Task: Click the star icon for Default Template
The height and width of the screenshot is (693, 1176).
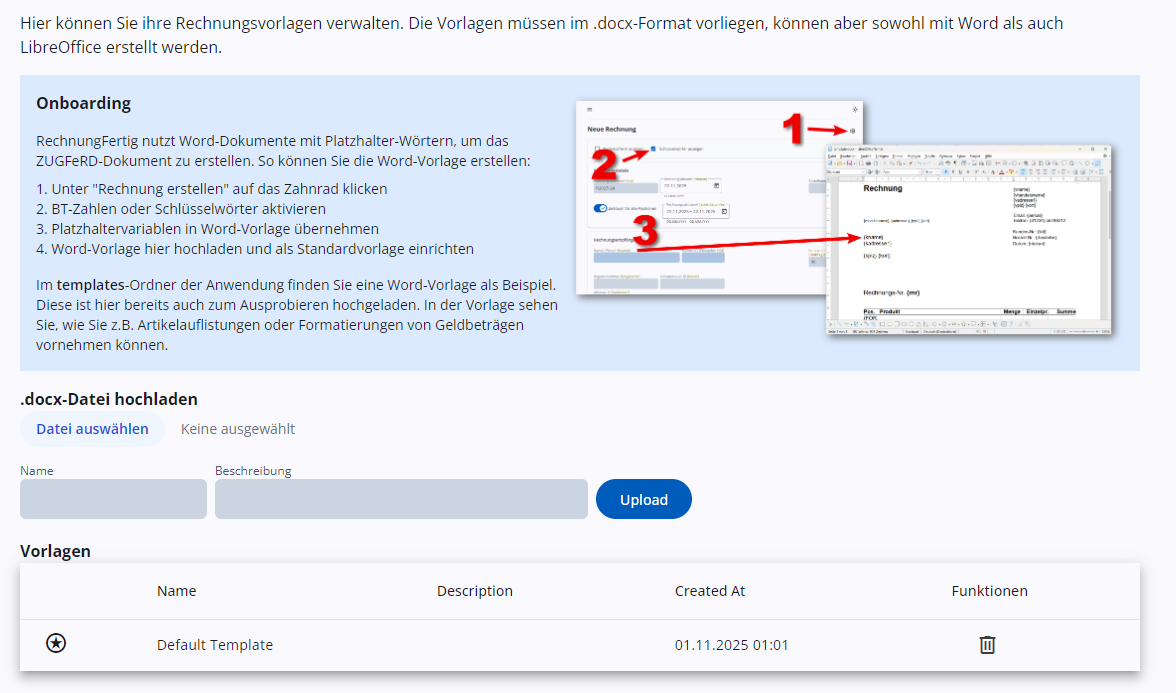Action: [x=56, y=644]
